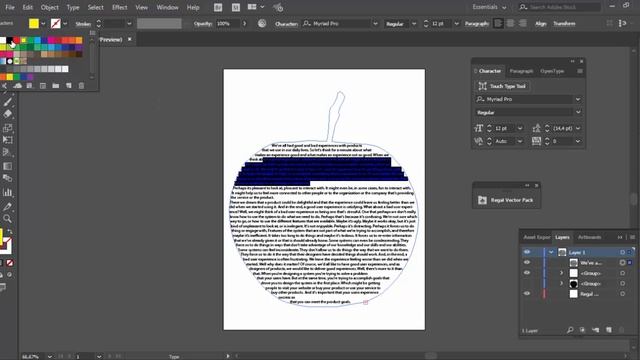This screenshot has height=360, width=640.
Task: Show the second hidden Group layer
Action: pos(527,283)
